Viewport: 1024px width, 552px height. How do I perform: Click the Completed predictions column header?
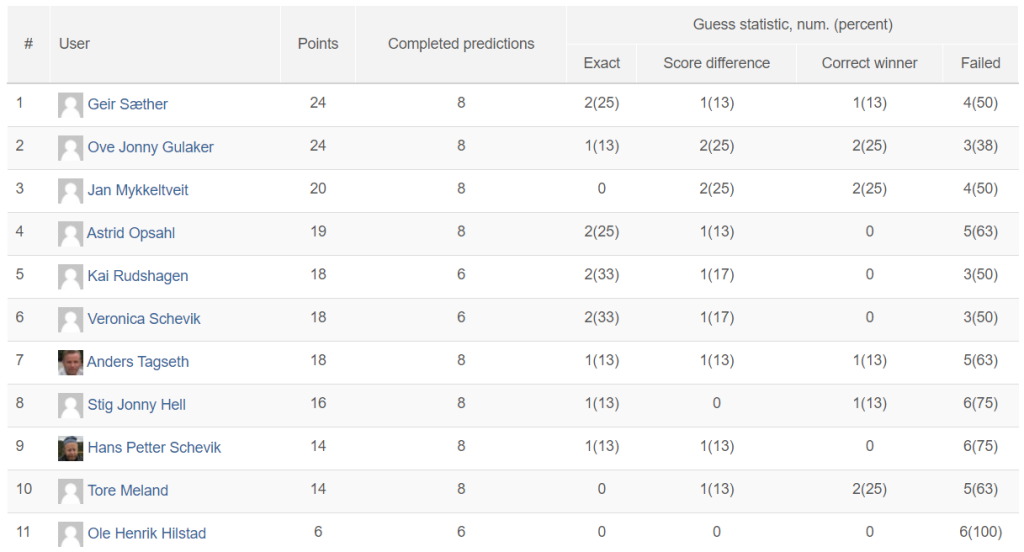[x=461, y=44]
